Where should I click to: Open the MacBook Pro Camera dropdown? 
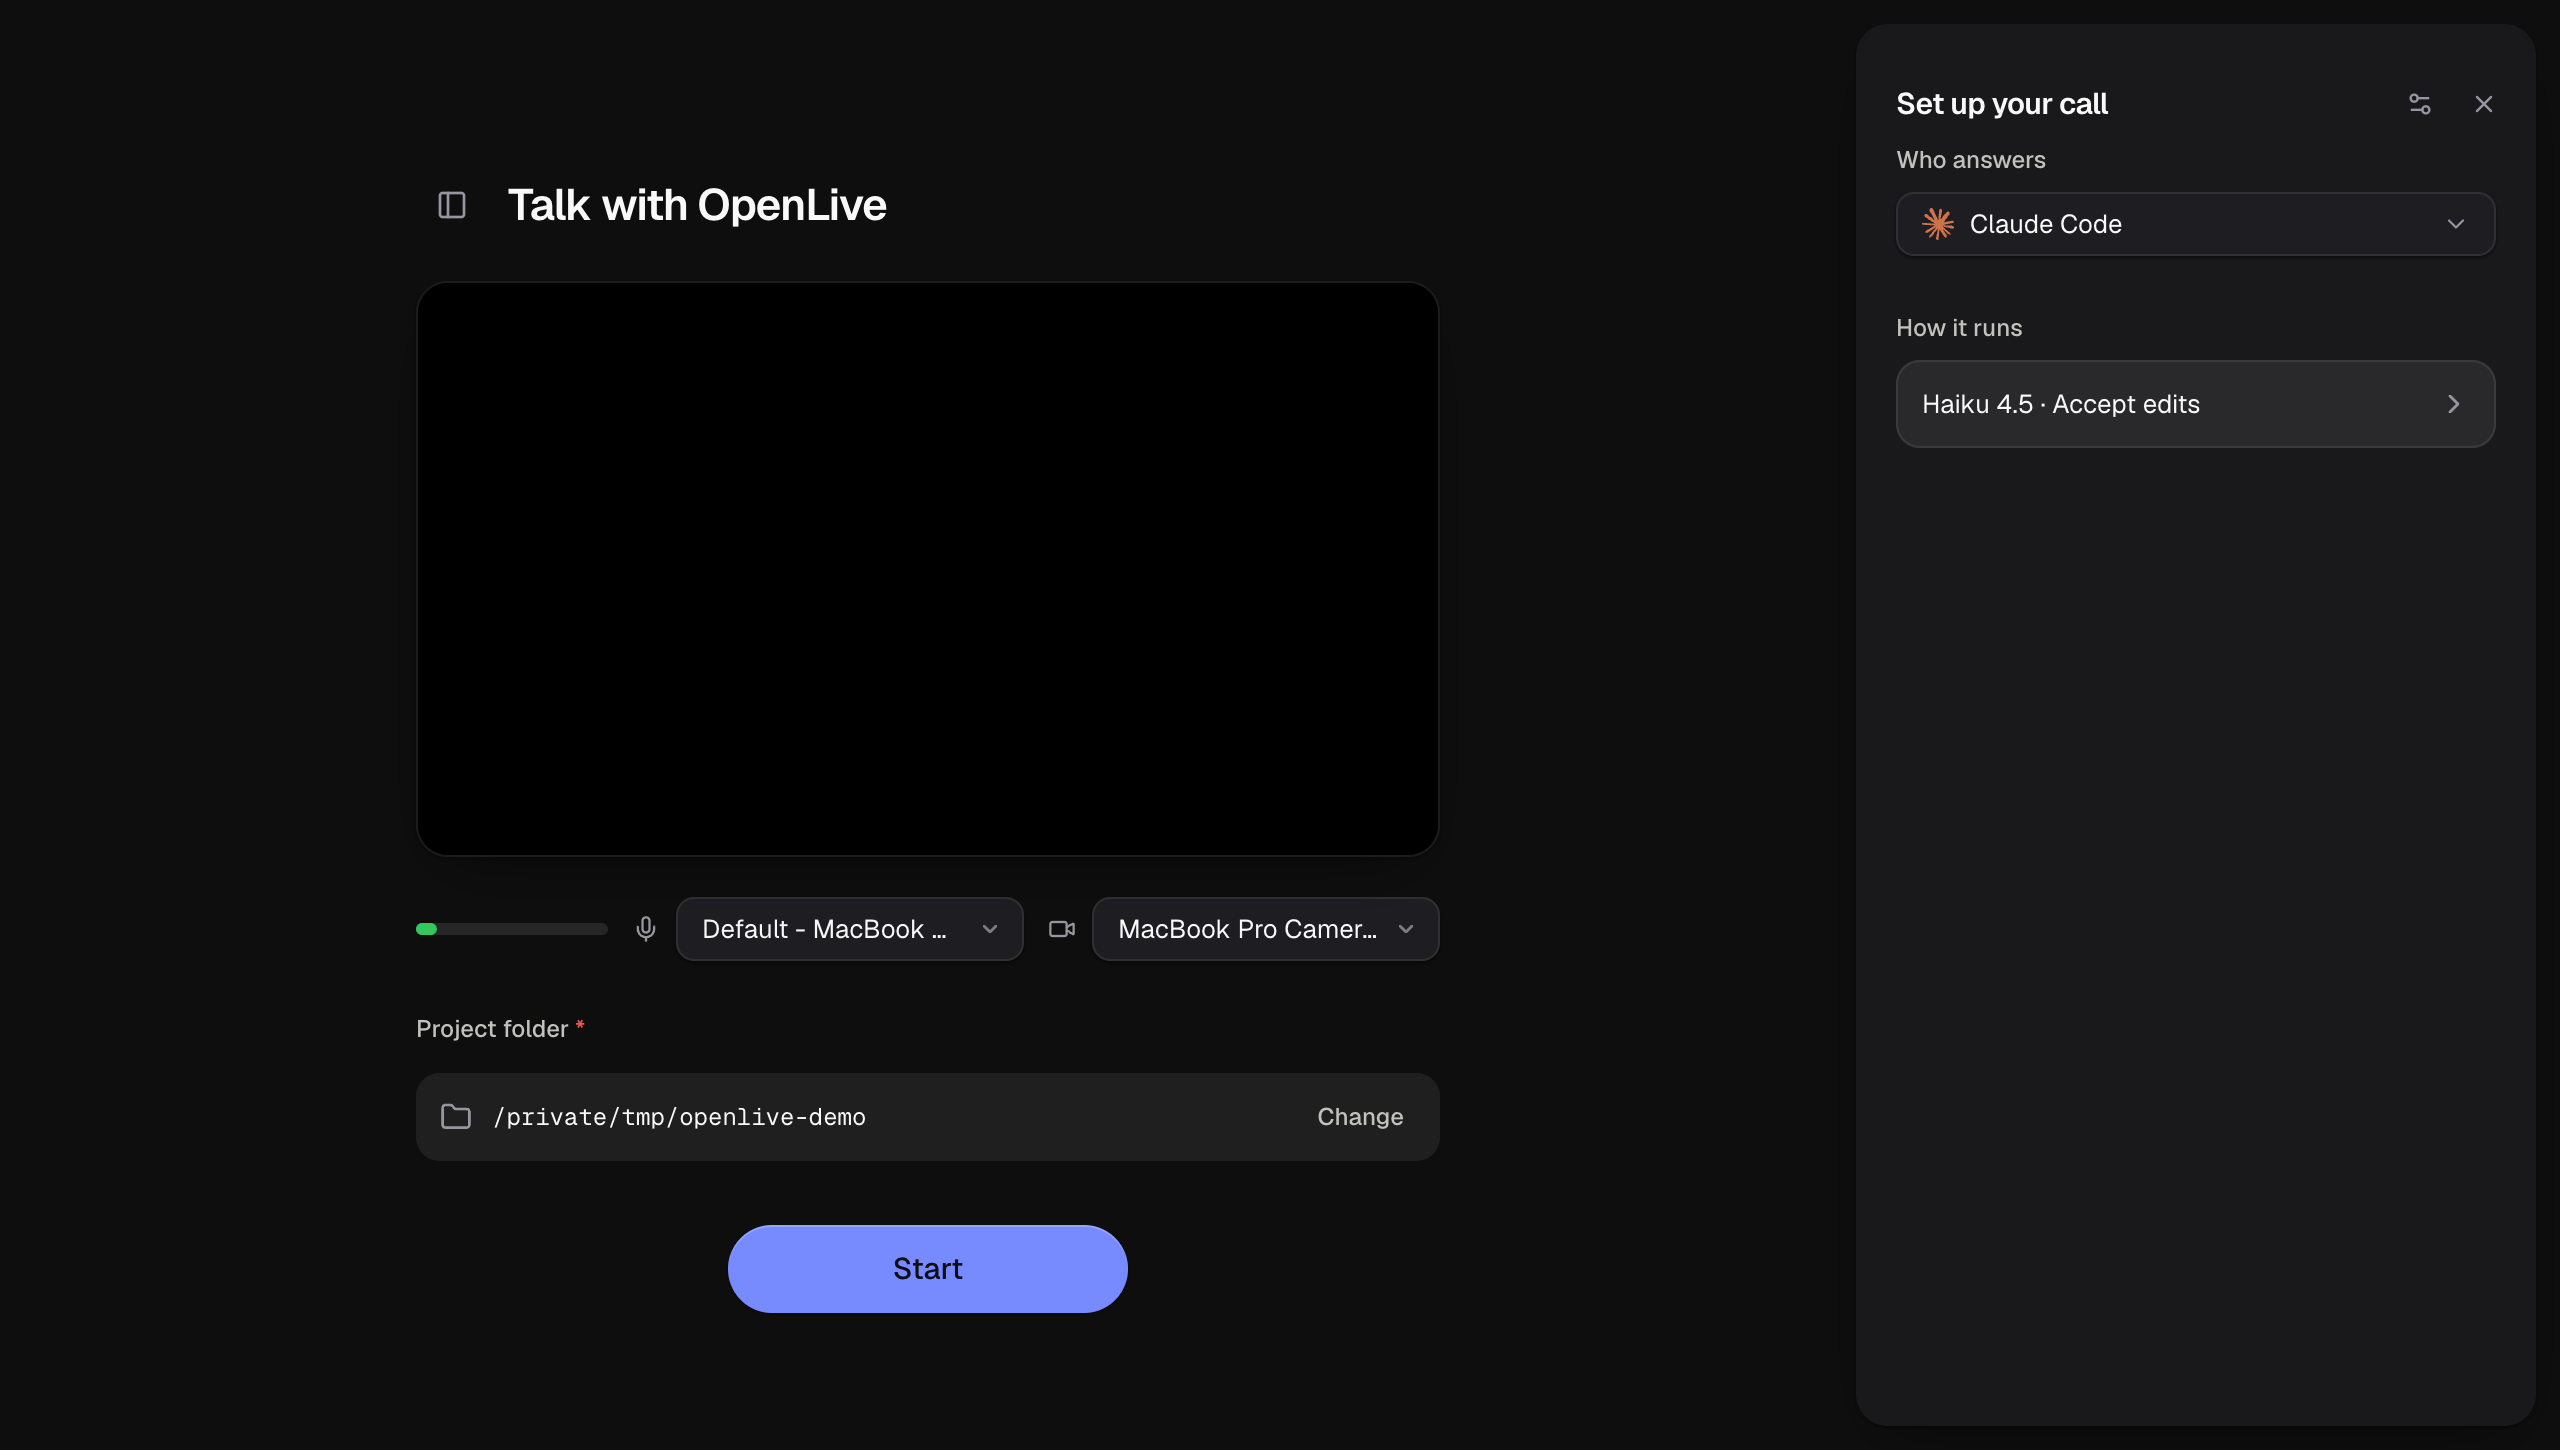(x=1265, y=929)
